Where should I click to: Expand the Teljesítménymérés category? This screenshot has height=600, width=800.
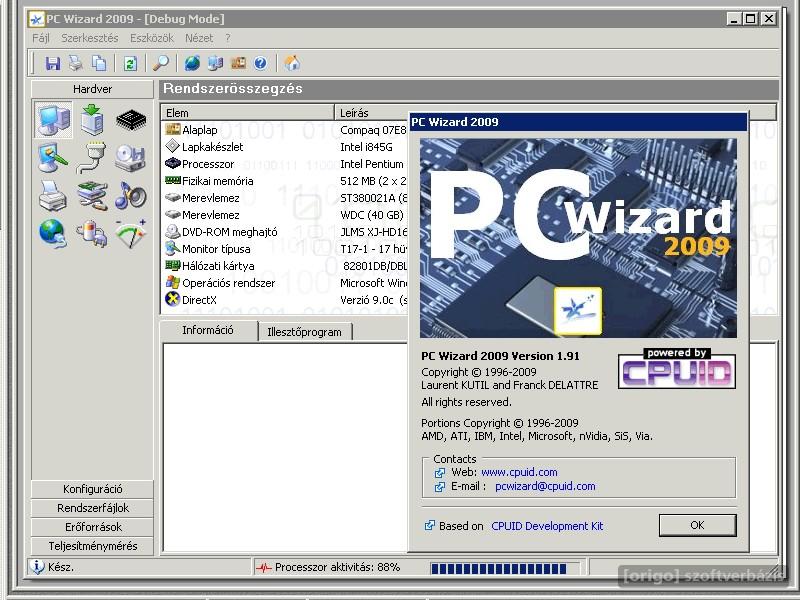point(92,546)
